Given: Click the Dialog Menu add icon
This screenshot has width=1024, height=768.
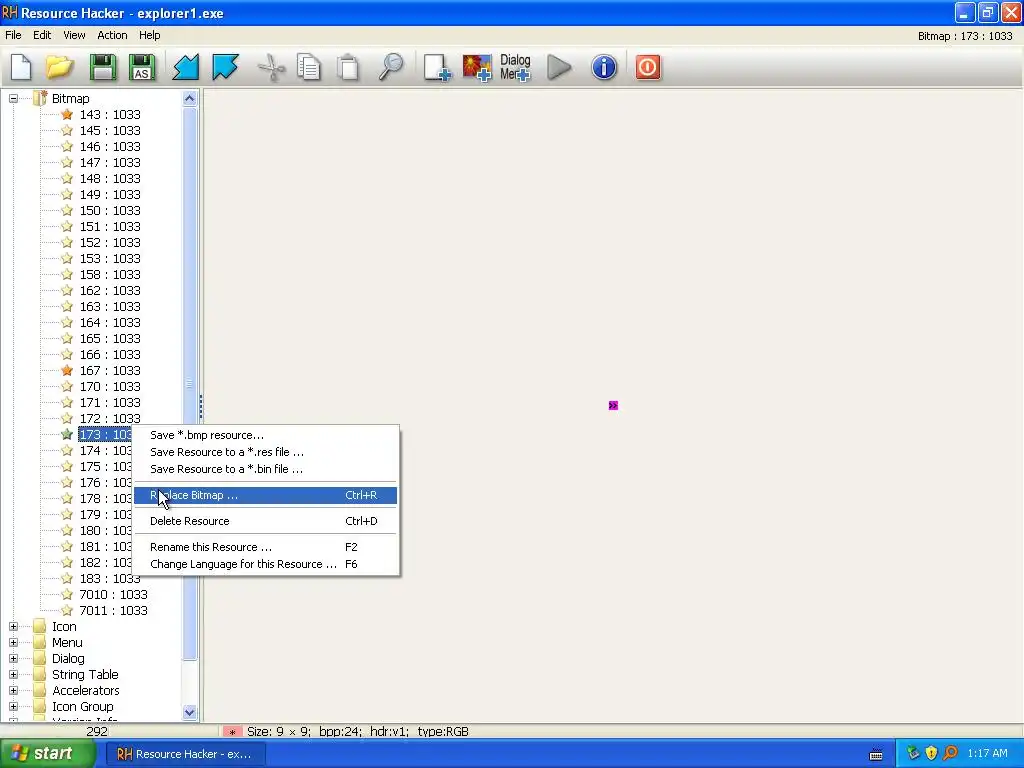Looking at the screenshot, I should coord(515,67).
